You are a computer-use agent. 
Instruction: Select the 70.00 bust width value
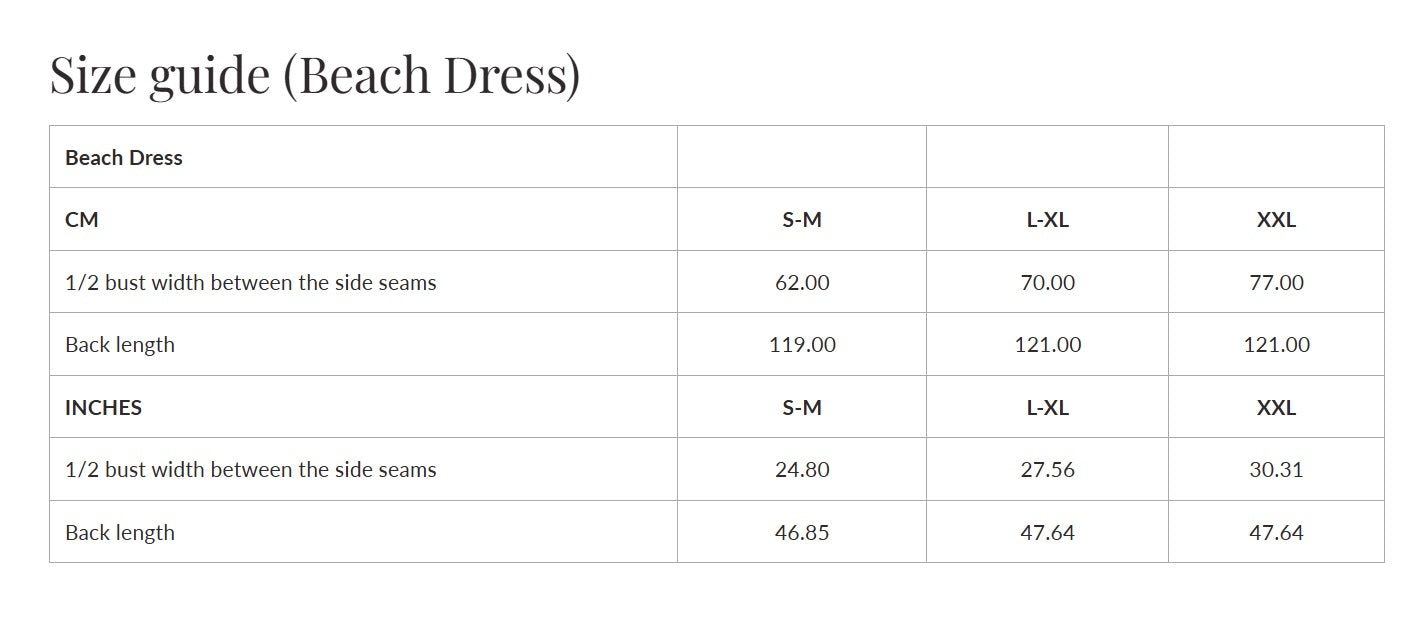tap(1047, 282)
